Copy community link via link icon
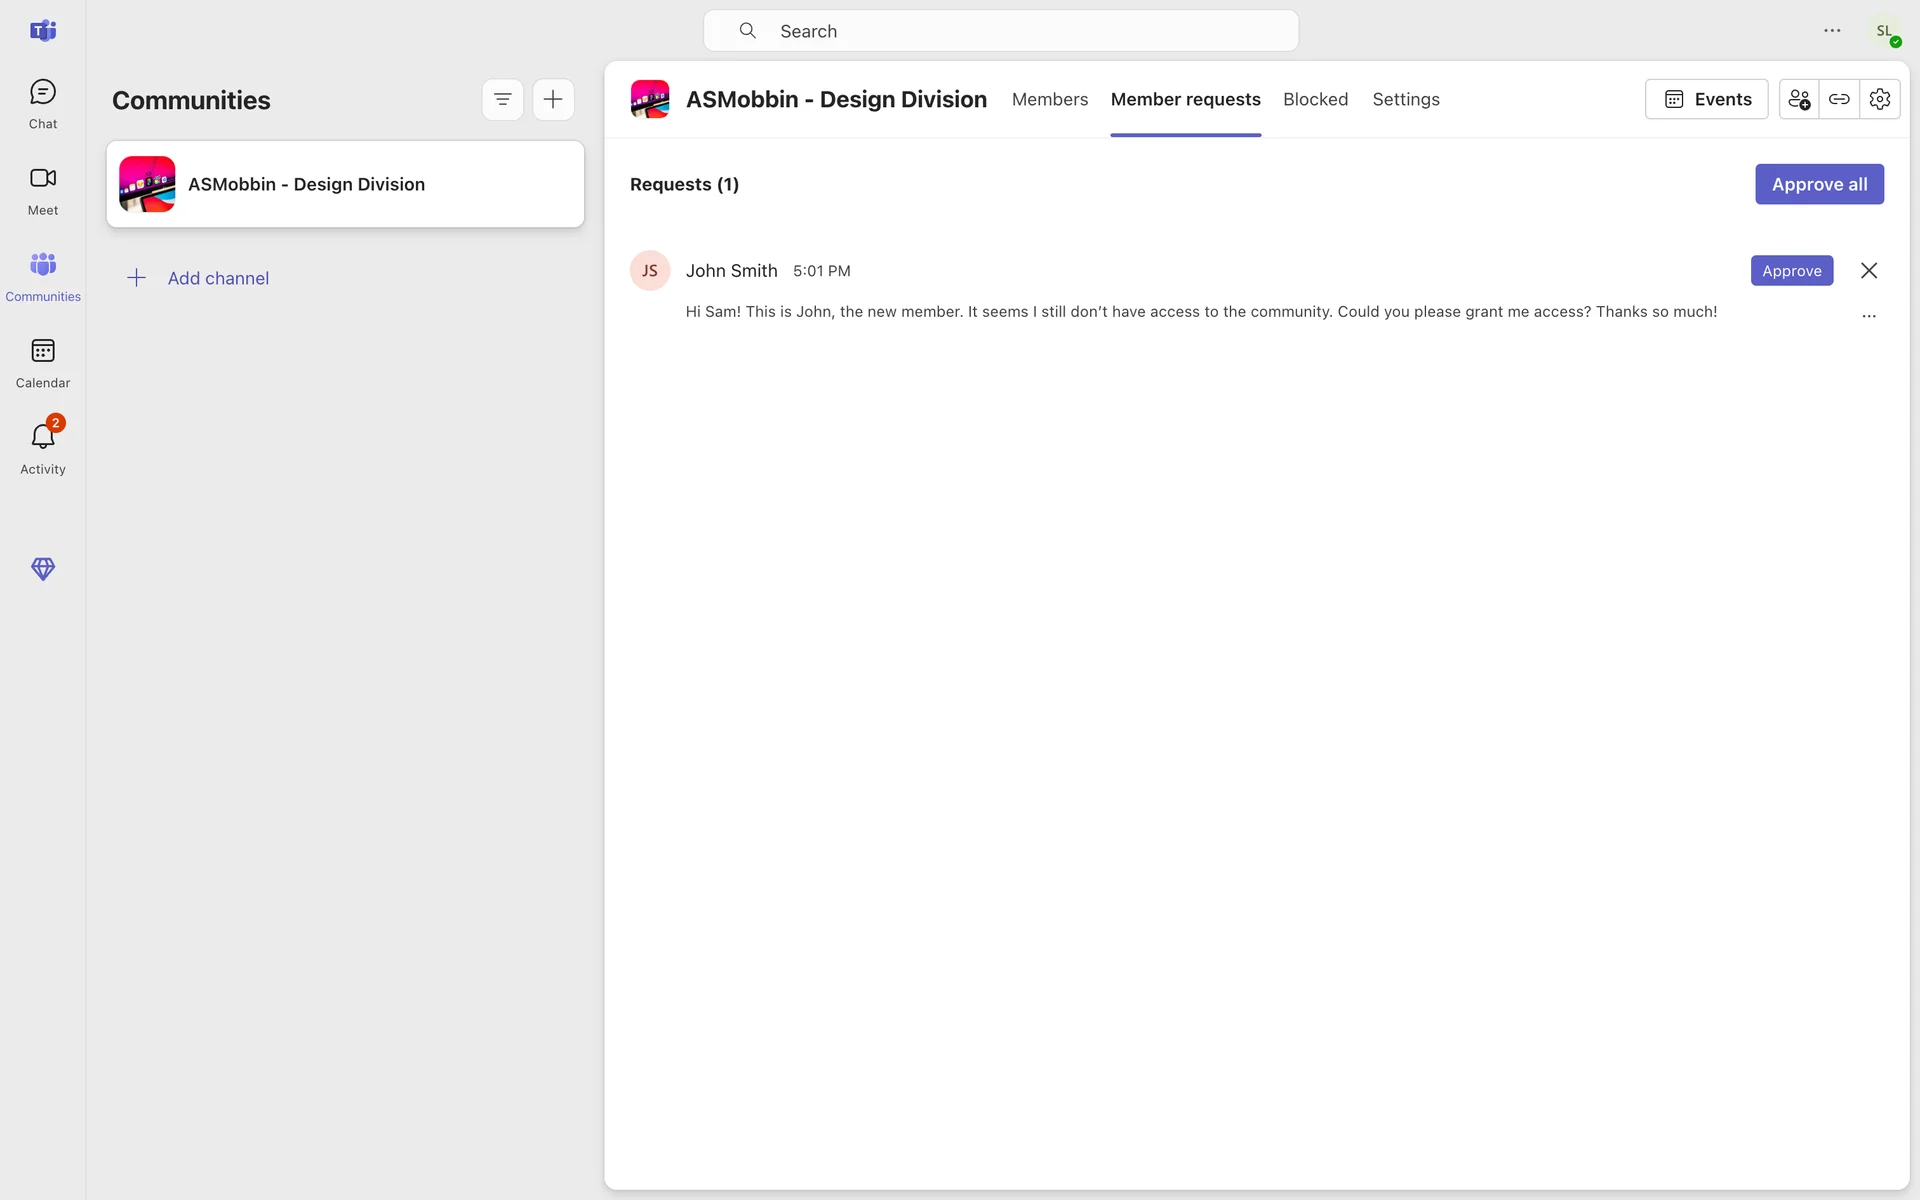The image size is (1920, 1200). [1839, 99]
